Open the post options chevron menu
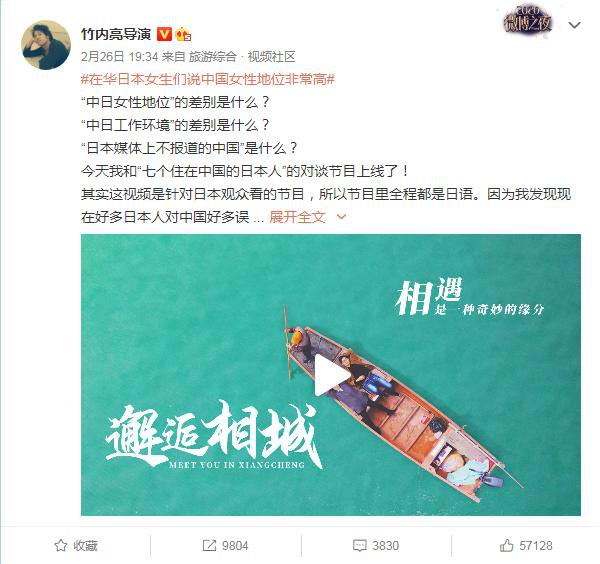 574,25
